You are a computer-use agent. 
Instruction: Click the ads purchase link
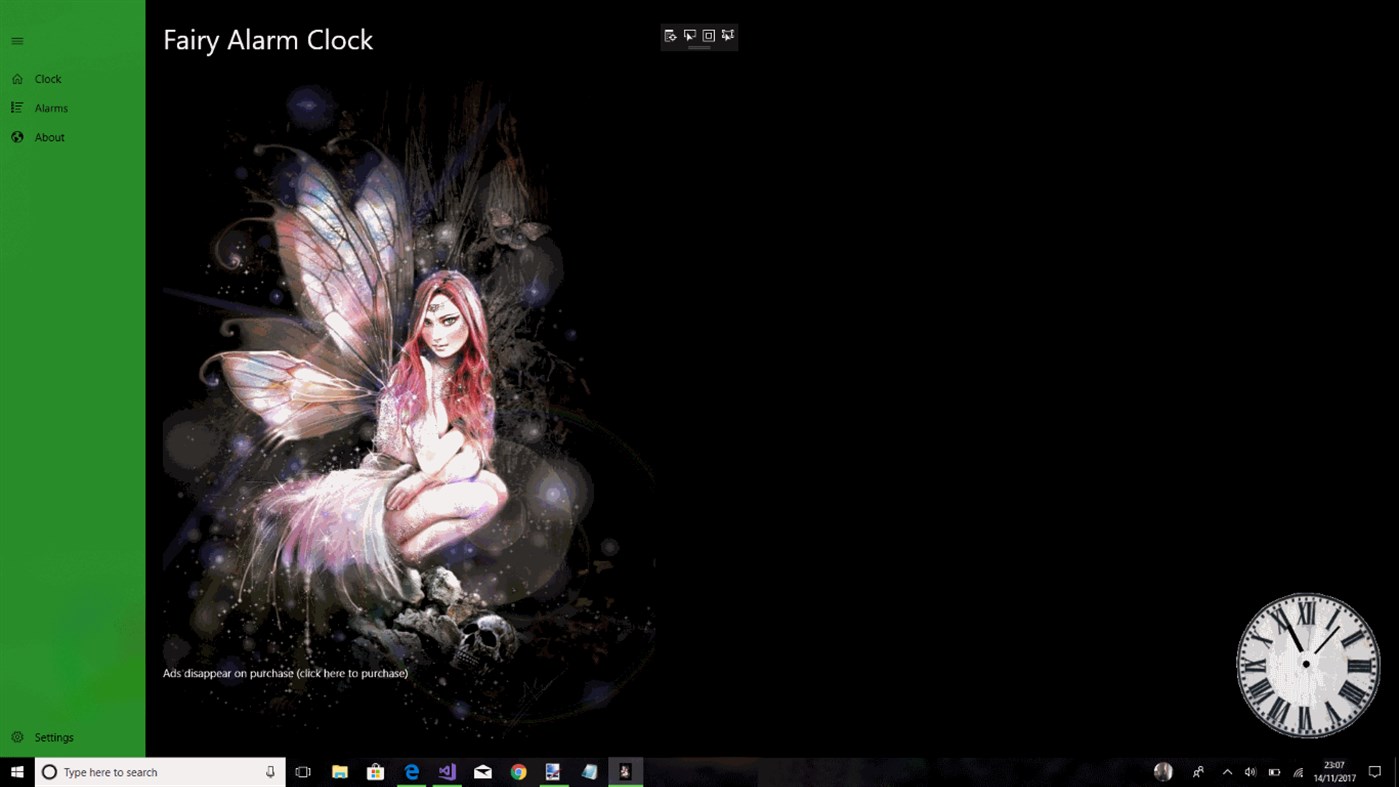coord(285,672)
